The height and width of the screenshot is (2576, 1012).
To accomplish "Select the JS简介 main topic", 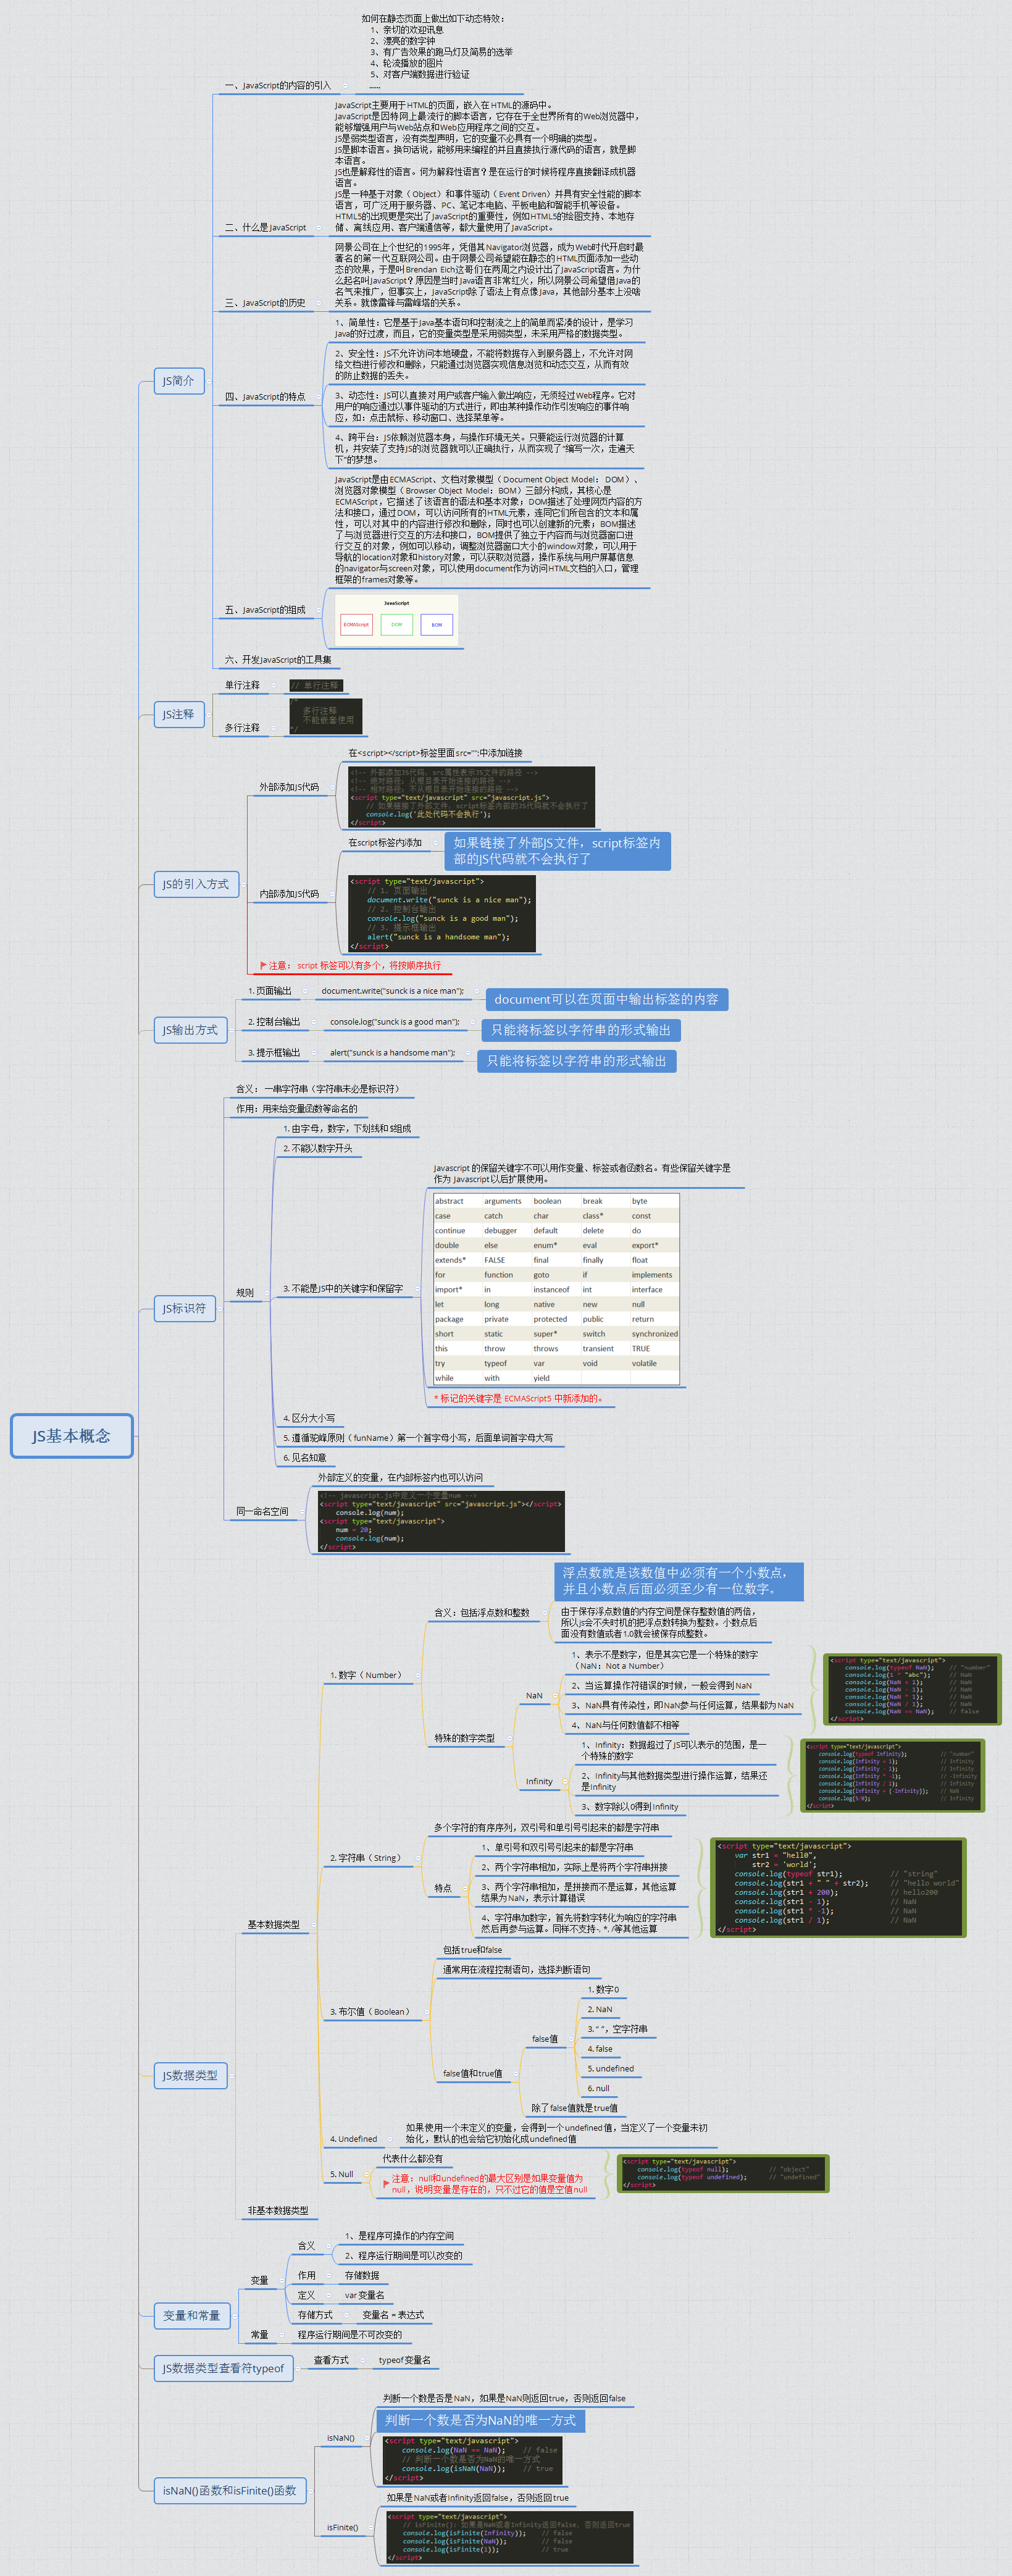I will [x=179, y=381].
